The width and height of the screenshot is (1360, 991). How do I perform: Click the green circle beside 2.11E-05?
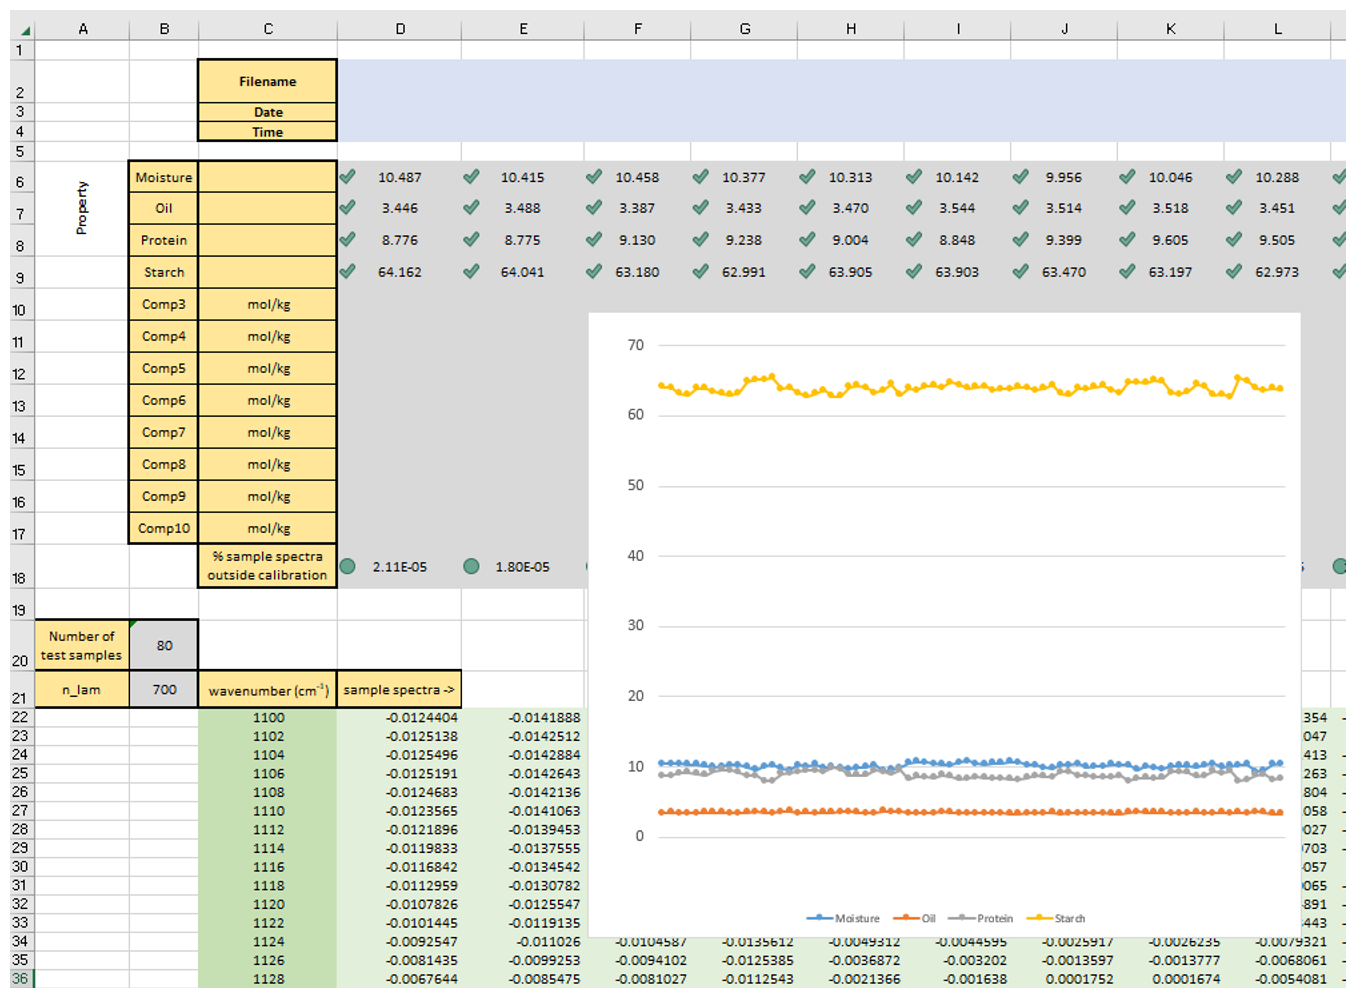pos(347,566)
